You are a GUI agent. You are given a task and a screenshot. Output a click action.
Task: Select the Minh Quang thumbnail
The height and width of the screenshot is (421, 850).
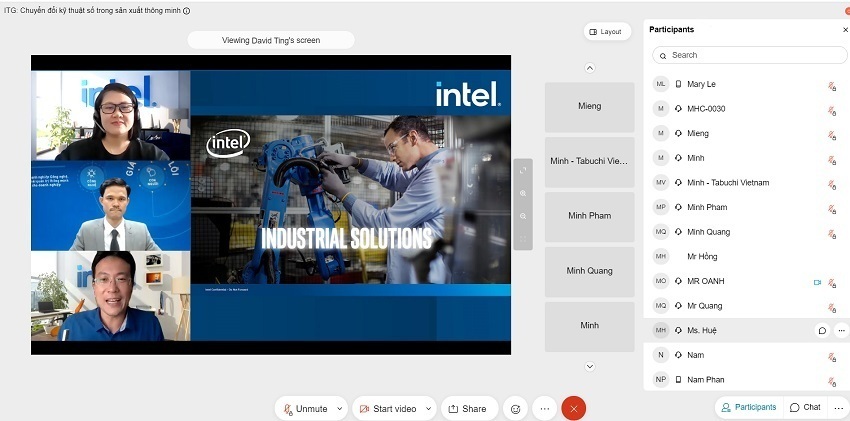[589, 271]
